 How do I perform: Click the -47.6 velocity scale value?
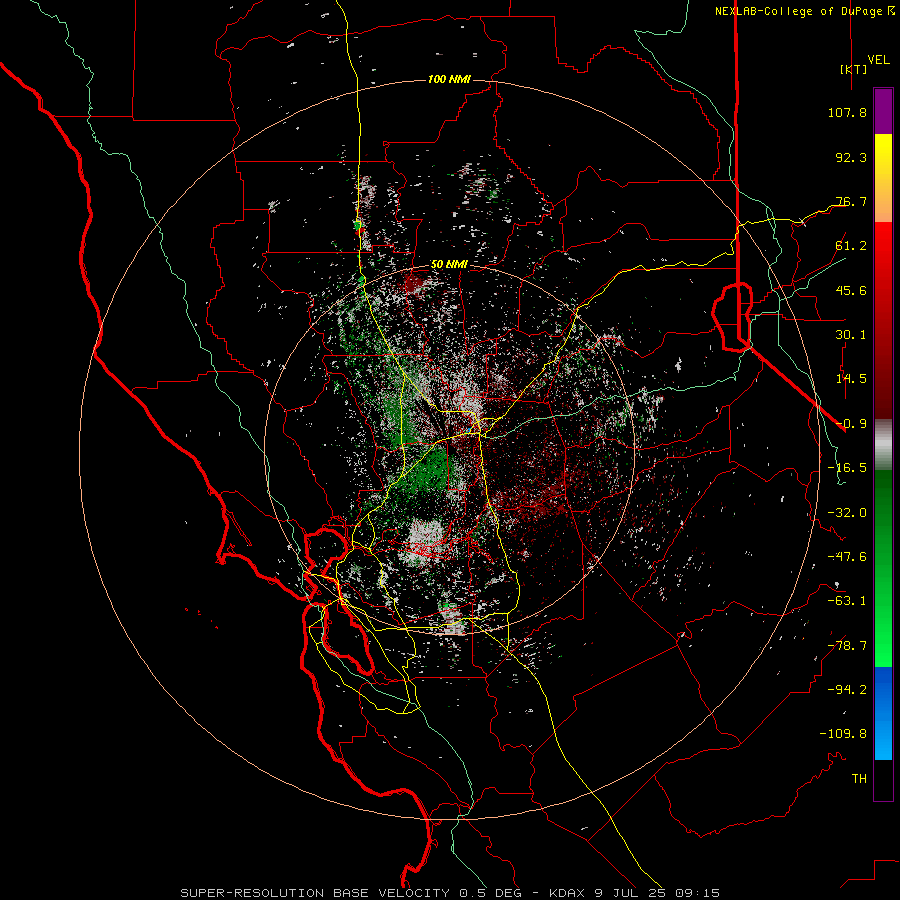click(847, 557)
